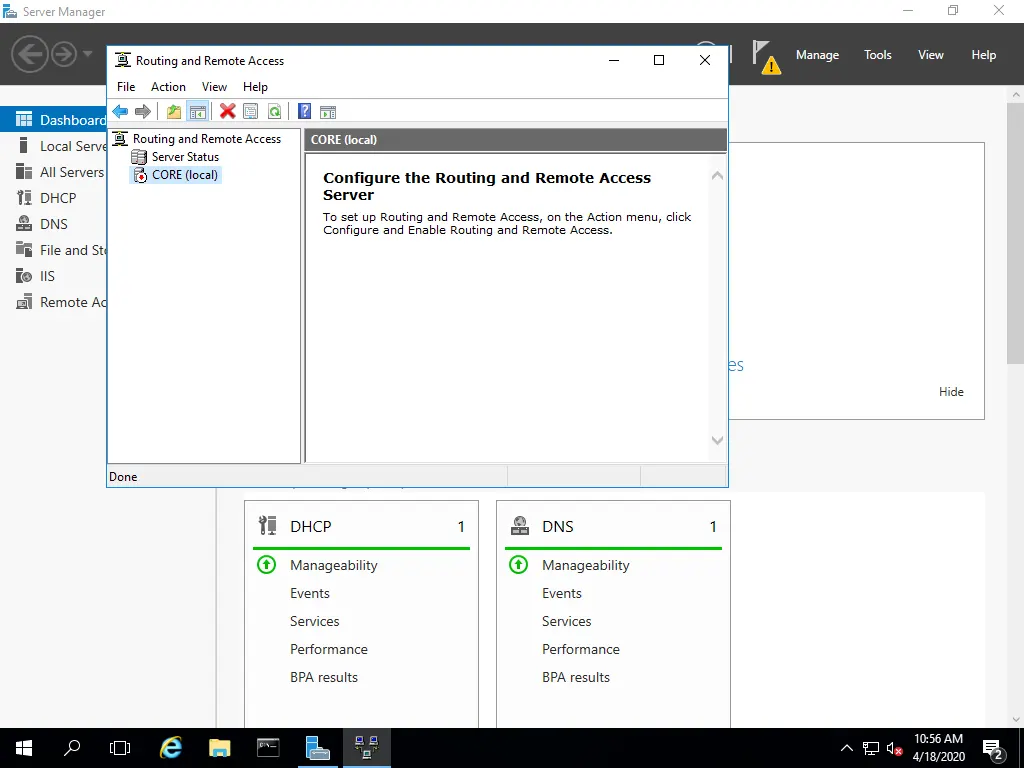Launch Internet Explorer from the taskbar
This screenshot has height=768, width=1024.
pos(171,748)
